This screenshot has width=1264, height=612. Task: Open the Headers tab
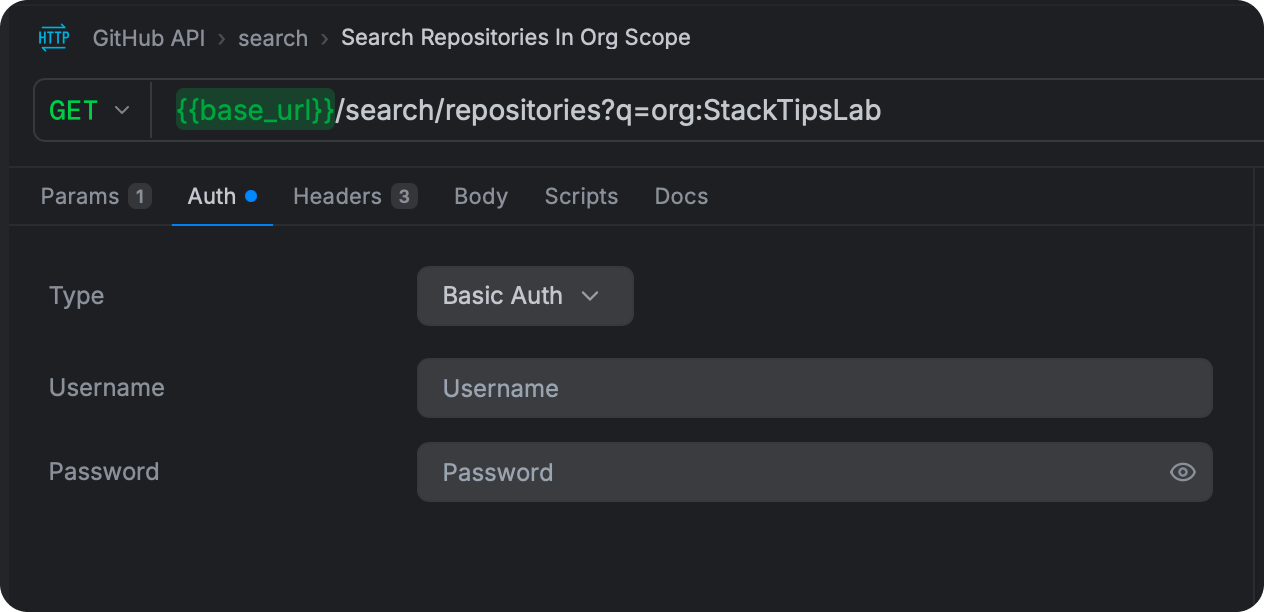(355, 196)
